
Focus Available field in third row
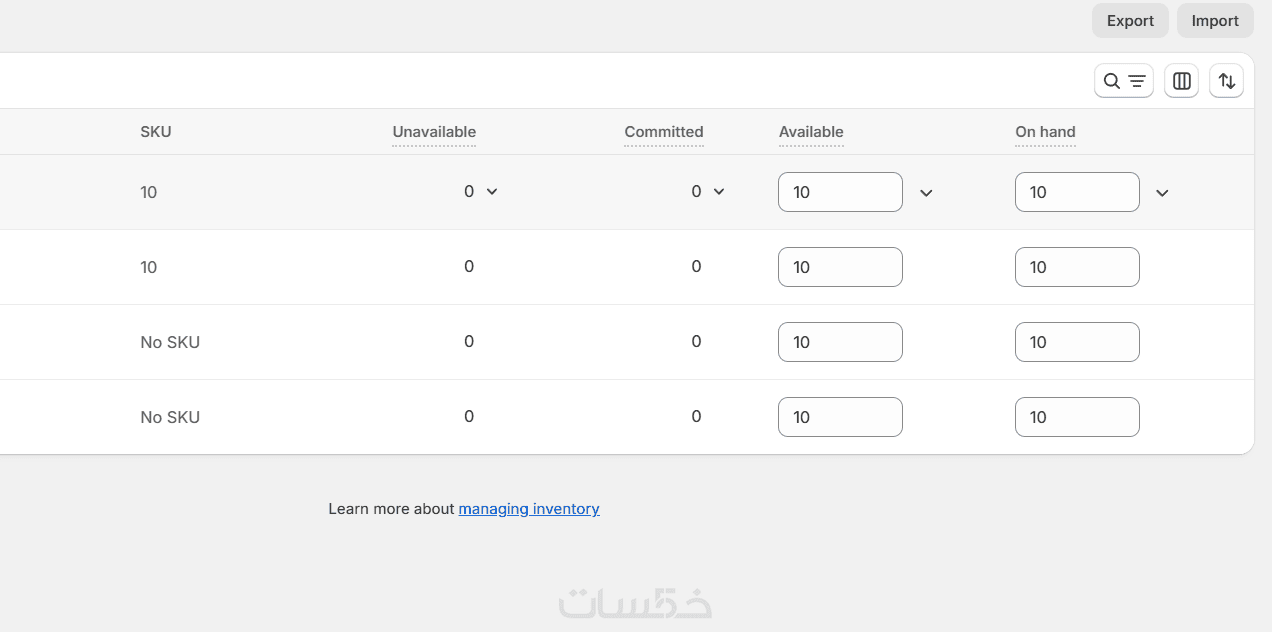point(840,342)
